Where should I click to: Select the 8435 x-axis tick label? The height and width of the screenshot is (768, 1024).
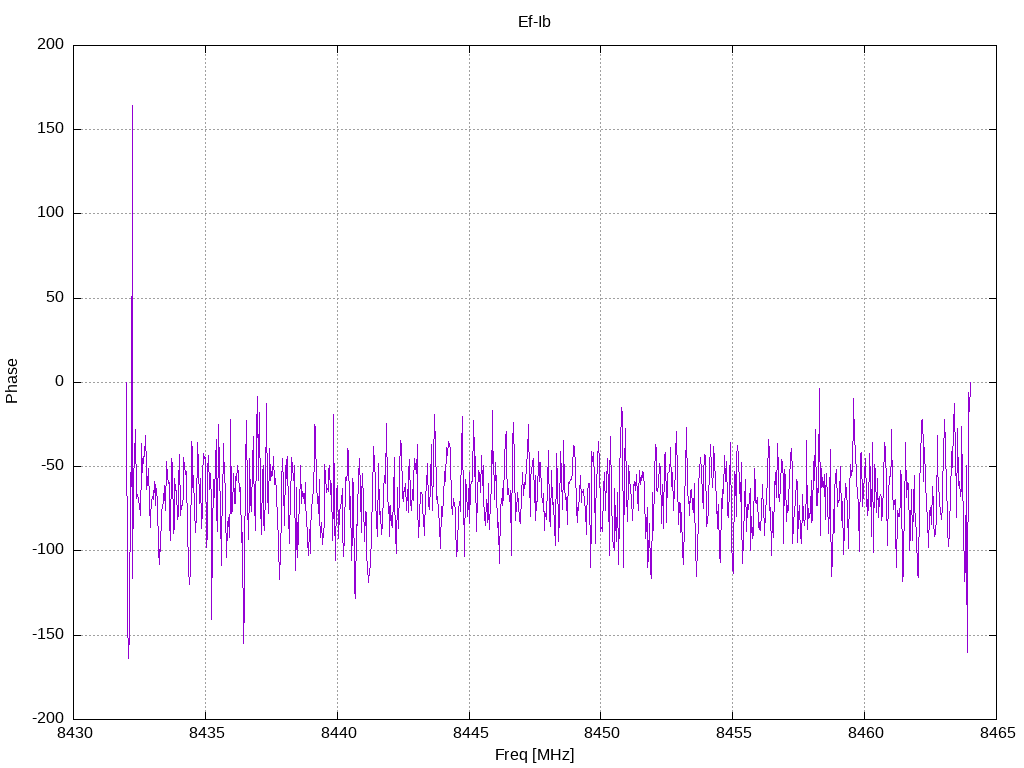205,734
